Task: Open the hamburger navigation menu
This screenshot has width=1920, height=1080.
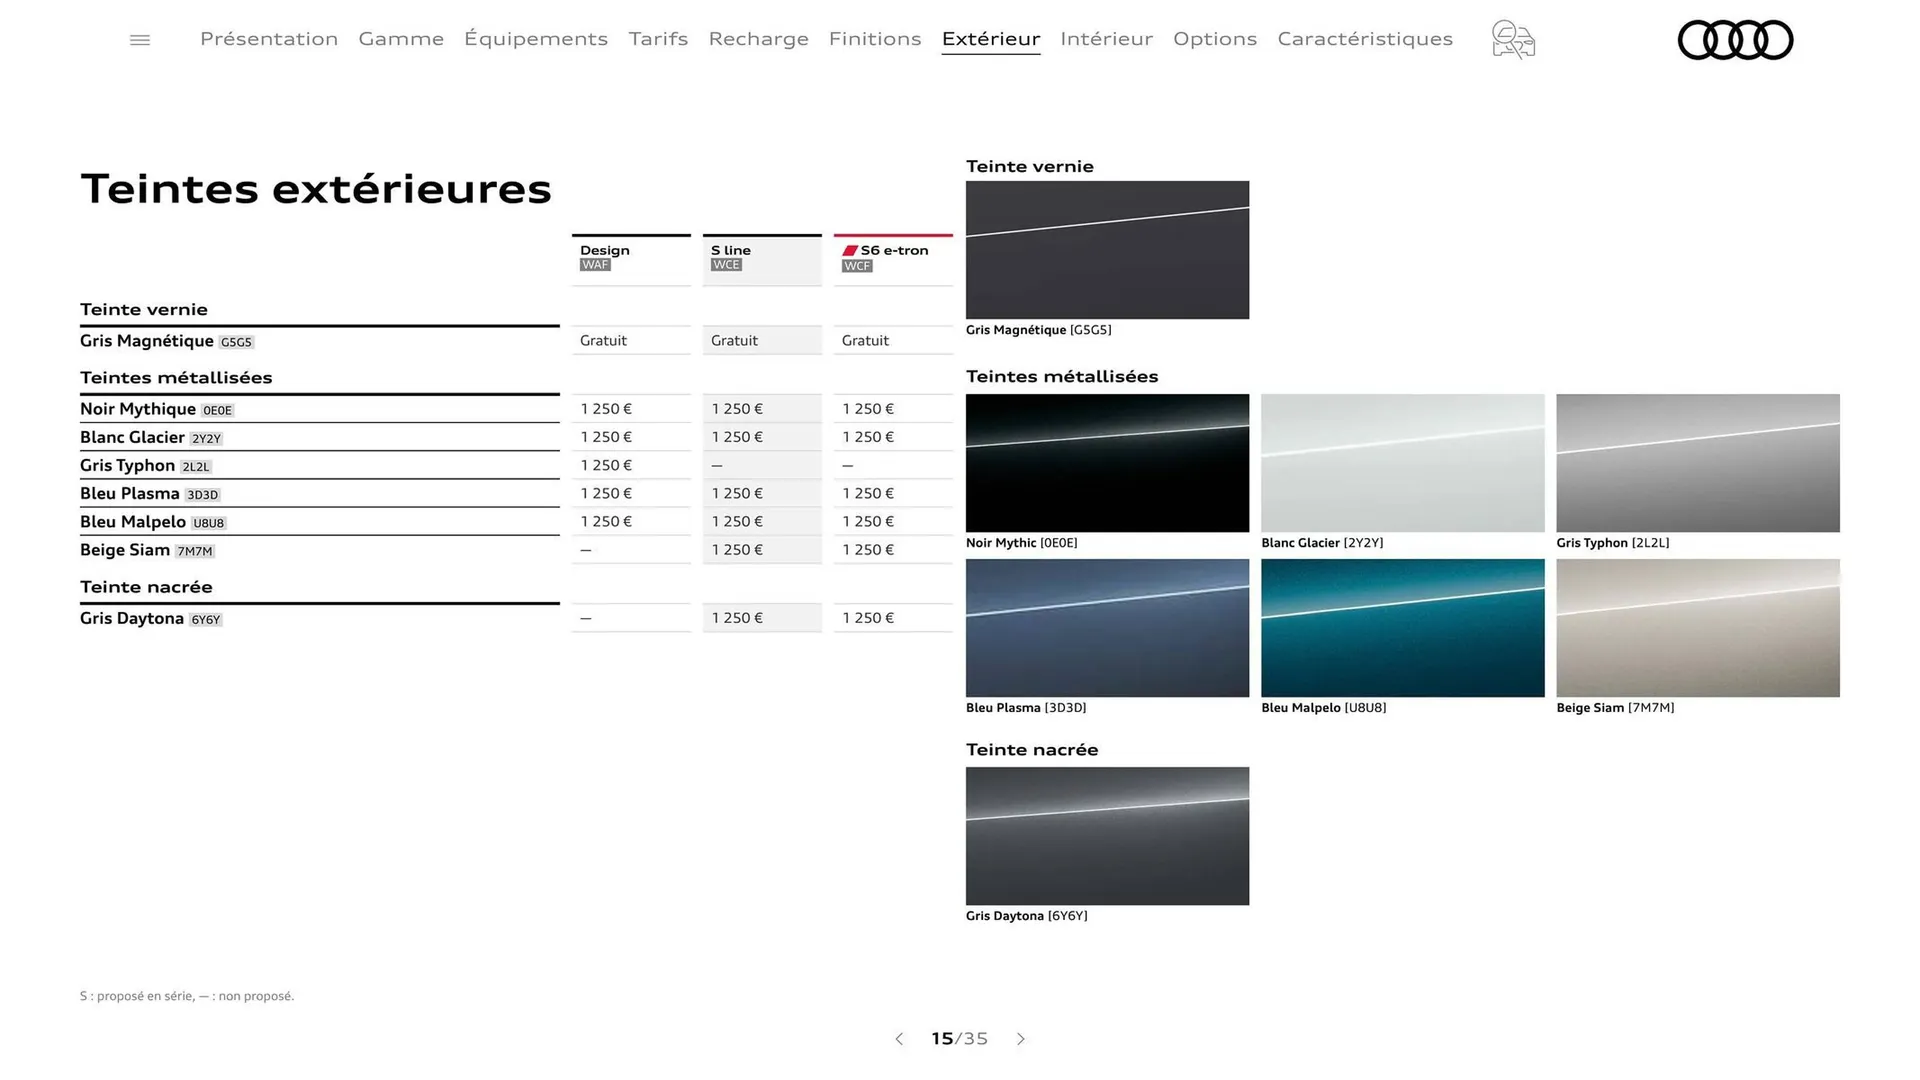Action: (x=139, y=39)
